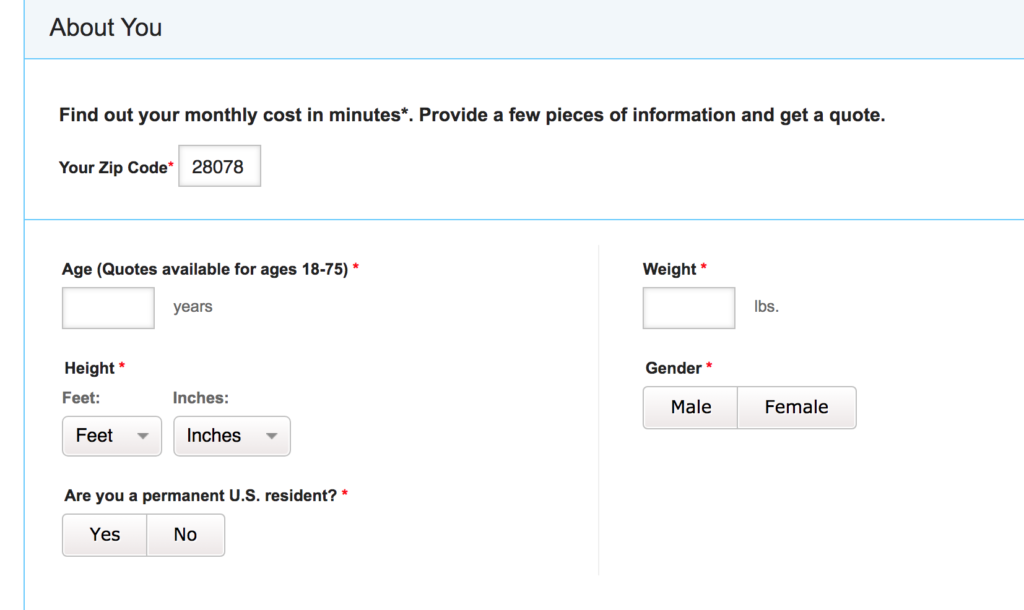Select Yes for permanent U.S. resident
This screenshot has width=1024, height=610.
pos(105,535)
